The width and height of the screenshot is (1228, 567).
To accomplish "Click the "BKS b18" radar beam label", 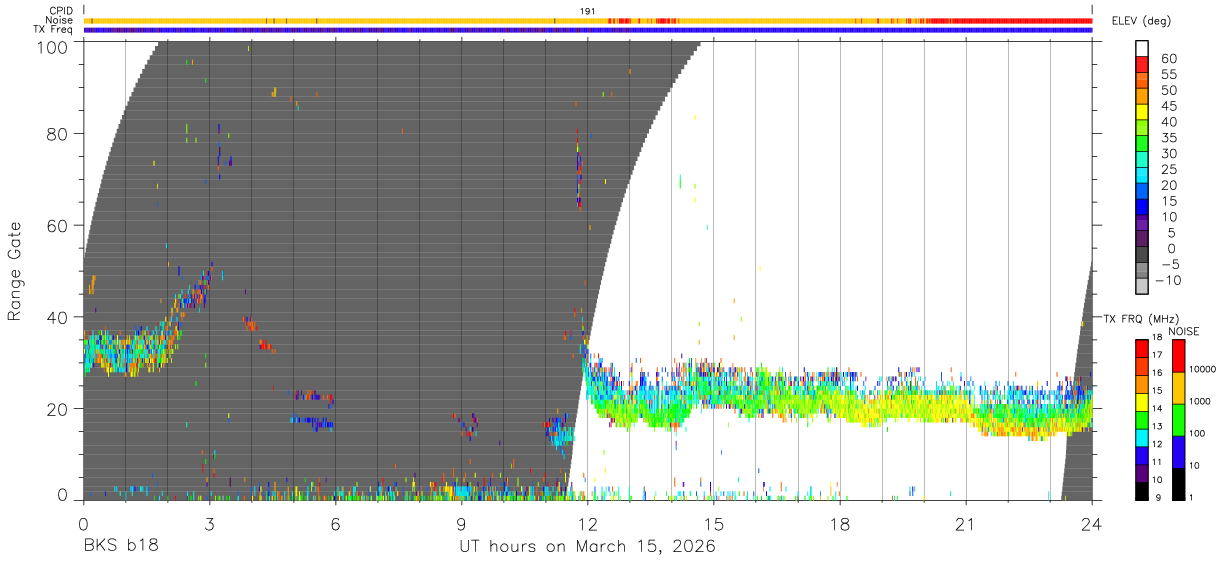I will [x=121, y=547].
